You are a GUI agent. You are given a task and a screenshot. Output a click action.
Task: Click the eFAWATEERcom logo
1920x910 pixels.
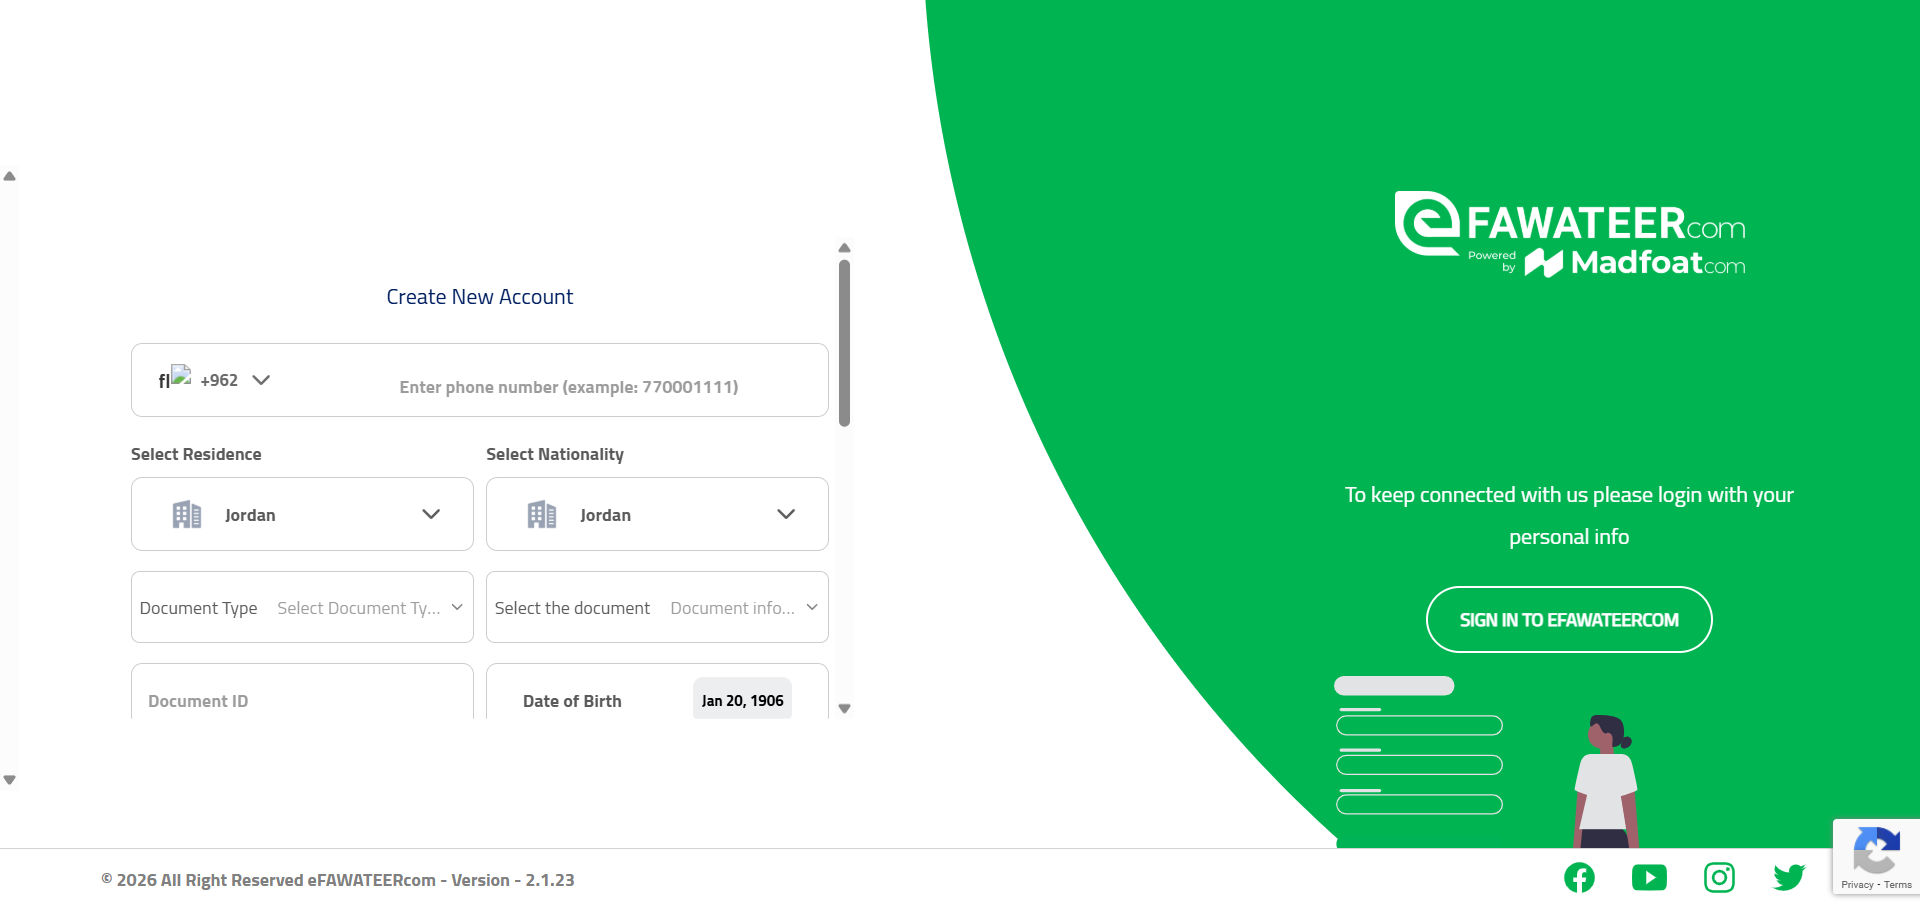coord(1569,235)
